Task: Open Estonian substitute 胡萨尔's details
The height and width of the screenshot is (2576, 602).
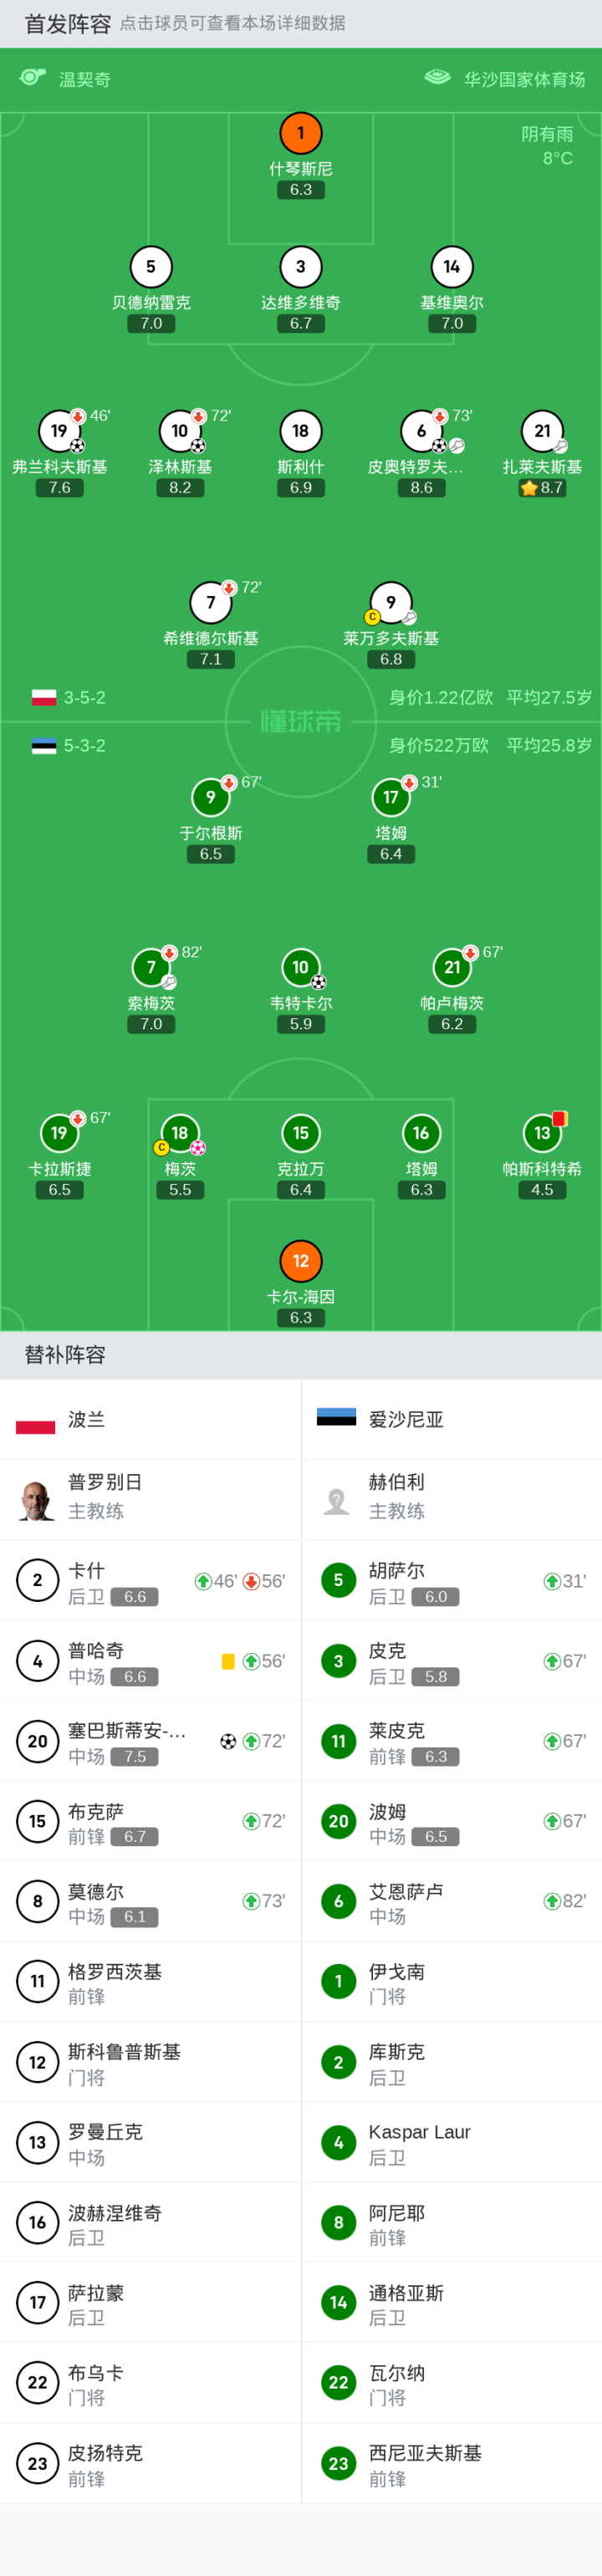Action: click(x=451, y=1581)
